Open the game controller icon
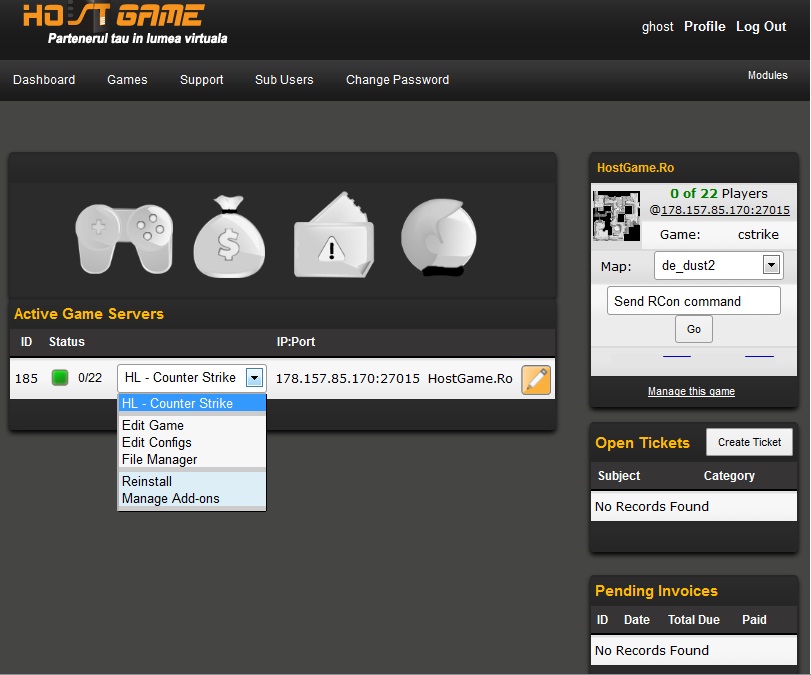811x675 pixels. tap(124, 238)
